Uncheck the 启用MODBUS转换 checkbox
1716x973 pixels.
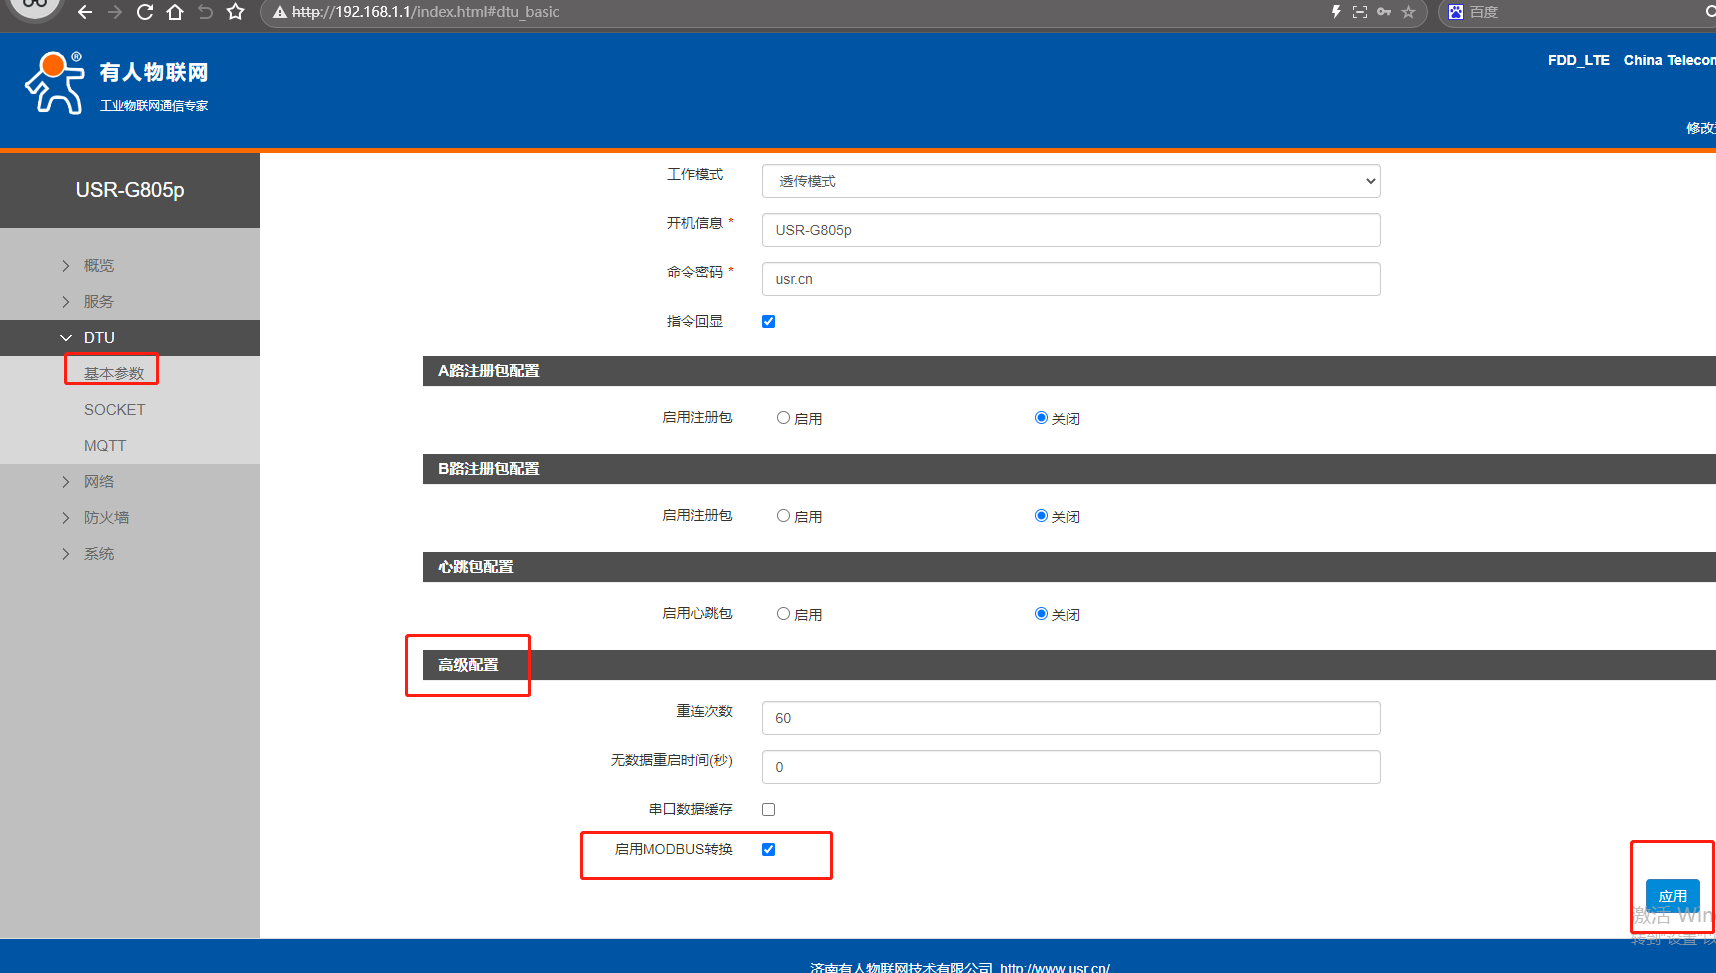[768, 849]
